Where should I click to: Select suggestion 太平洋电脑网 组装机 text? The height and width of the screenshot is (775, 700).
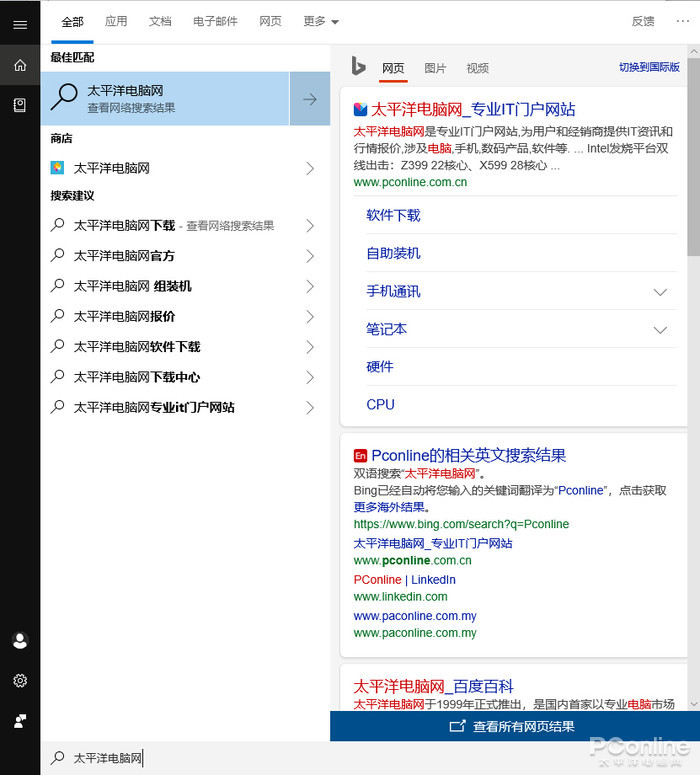pyautogui.click(x=132, y=286)
